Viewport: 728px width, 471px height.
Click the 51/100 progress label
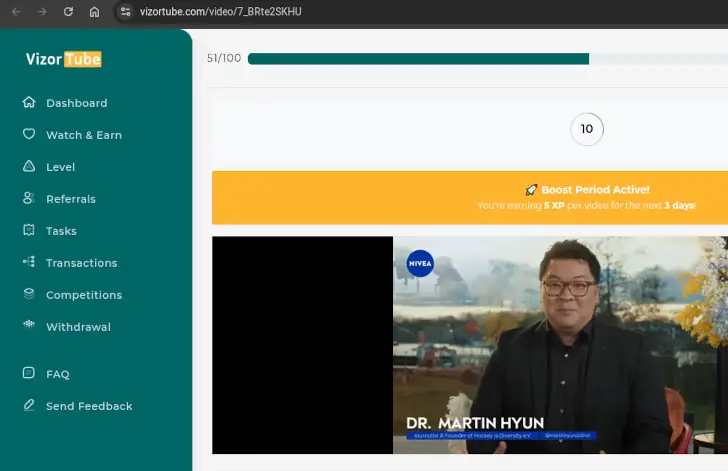pyautogui.click(x=224, y=58)
